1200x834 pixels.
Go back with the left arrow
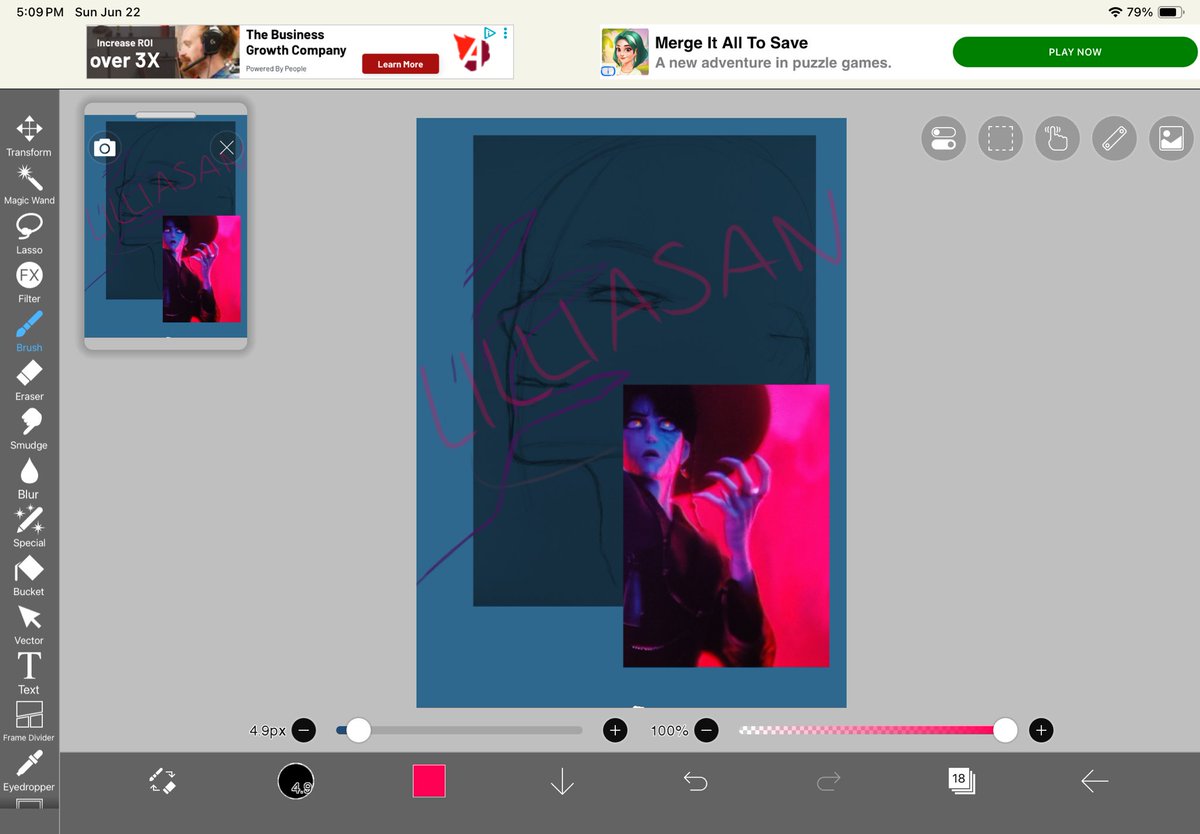1094,781
